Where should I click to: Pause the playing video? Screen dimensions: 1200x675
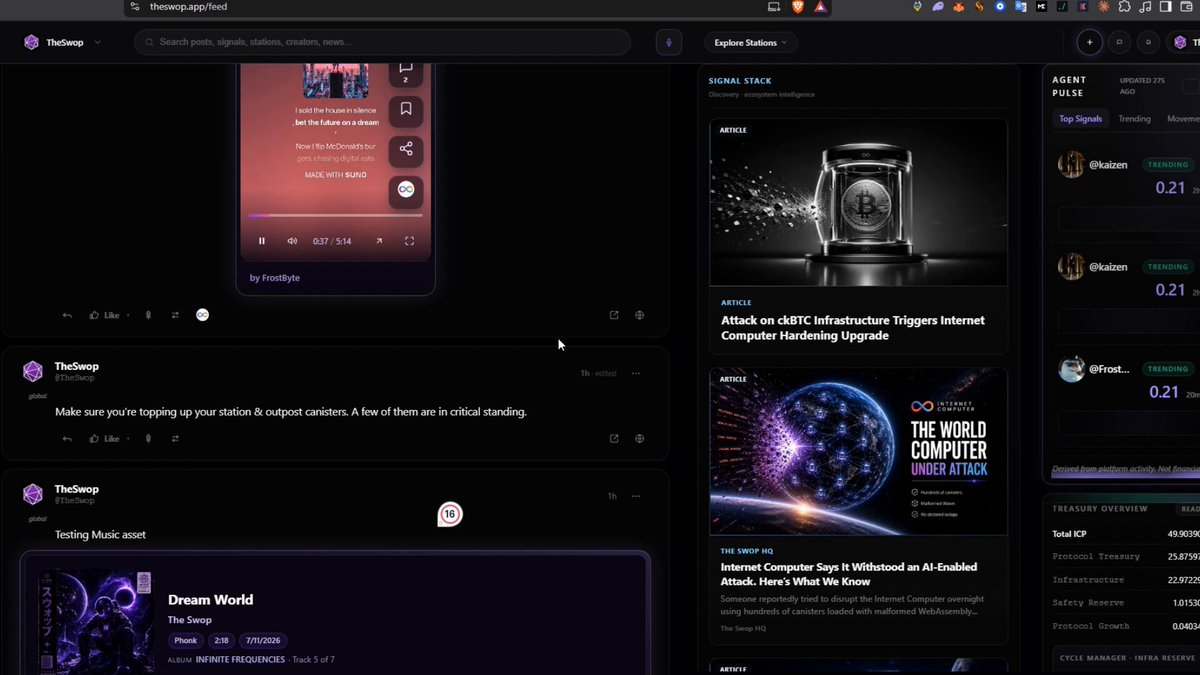262,241
